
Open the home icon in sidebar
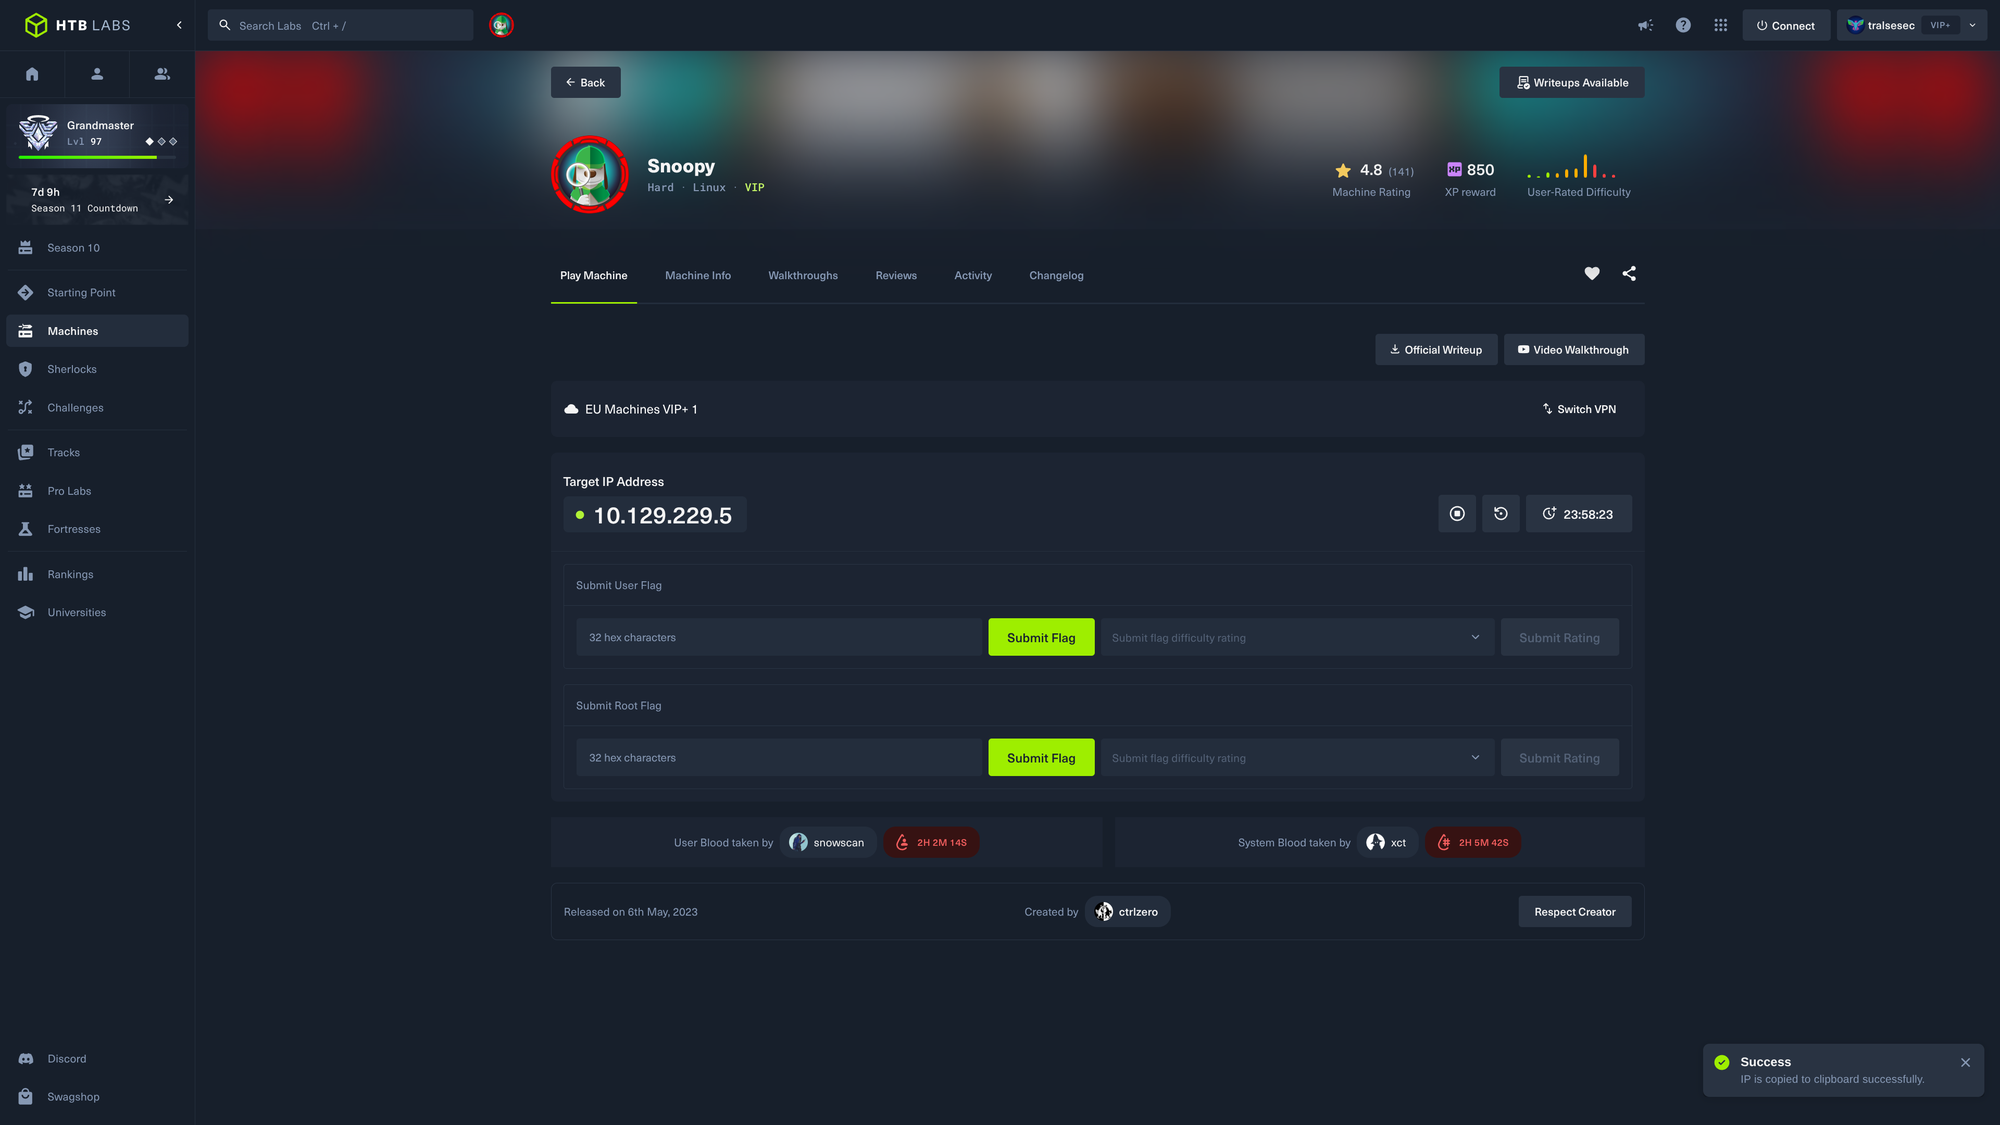coord(32,74)
